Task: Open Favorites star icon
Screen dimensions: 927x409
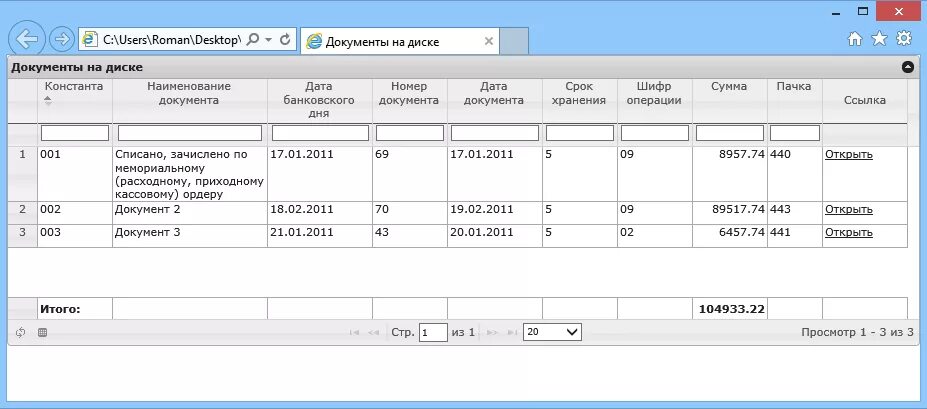Action: pyautogui.click(x=880, y=39)
